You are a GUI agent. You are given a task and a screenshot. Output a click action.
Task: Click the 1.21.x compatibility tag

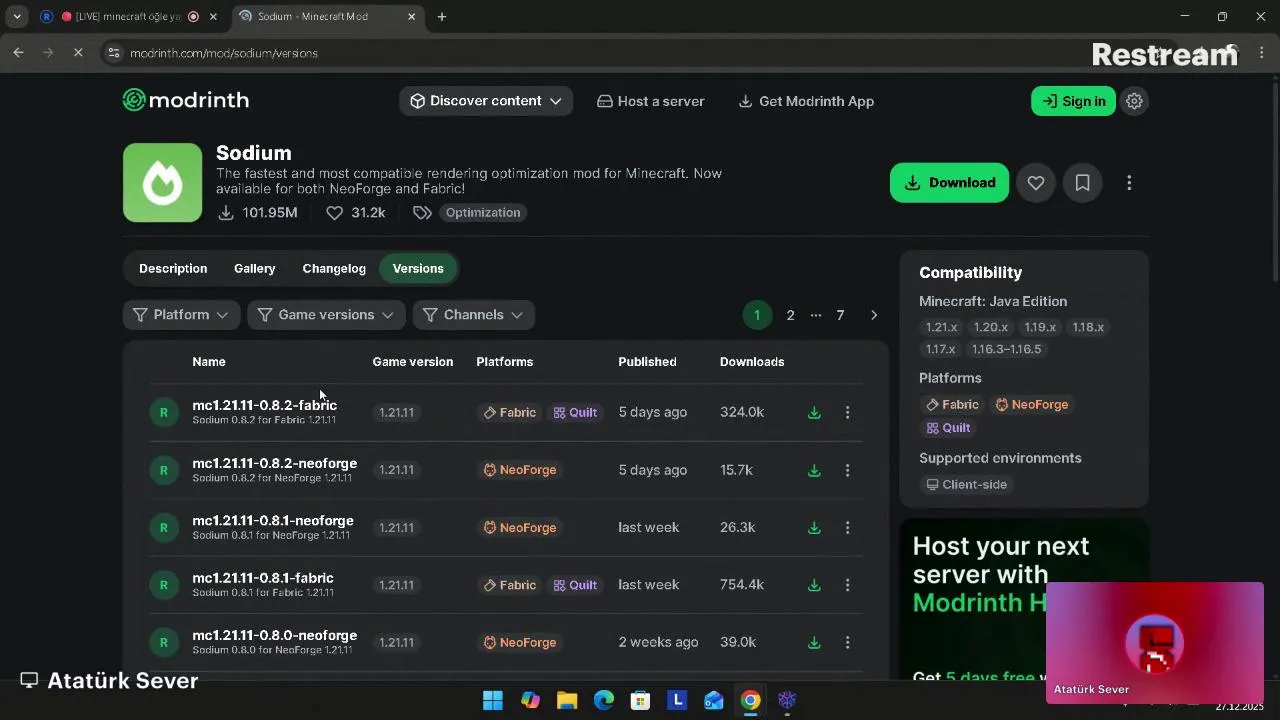(x=941, y=327)
